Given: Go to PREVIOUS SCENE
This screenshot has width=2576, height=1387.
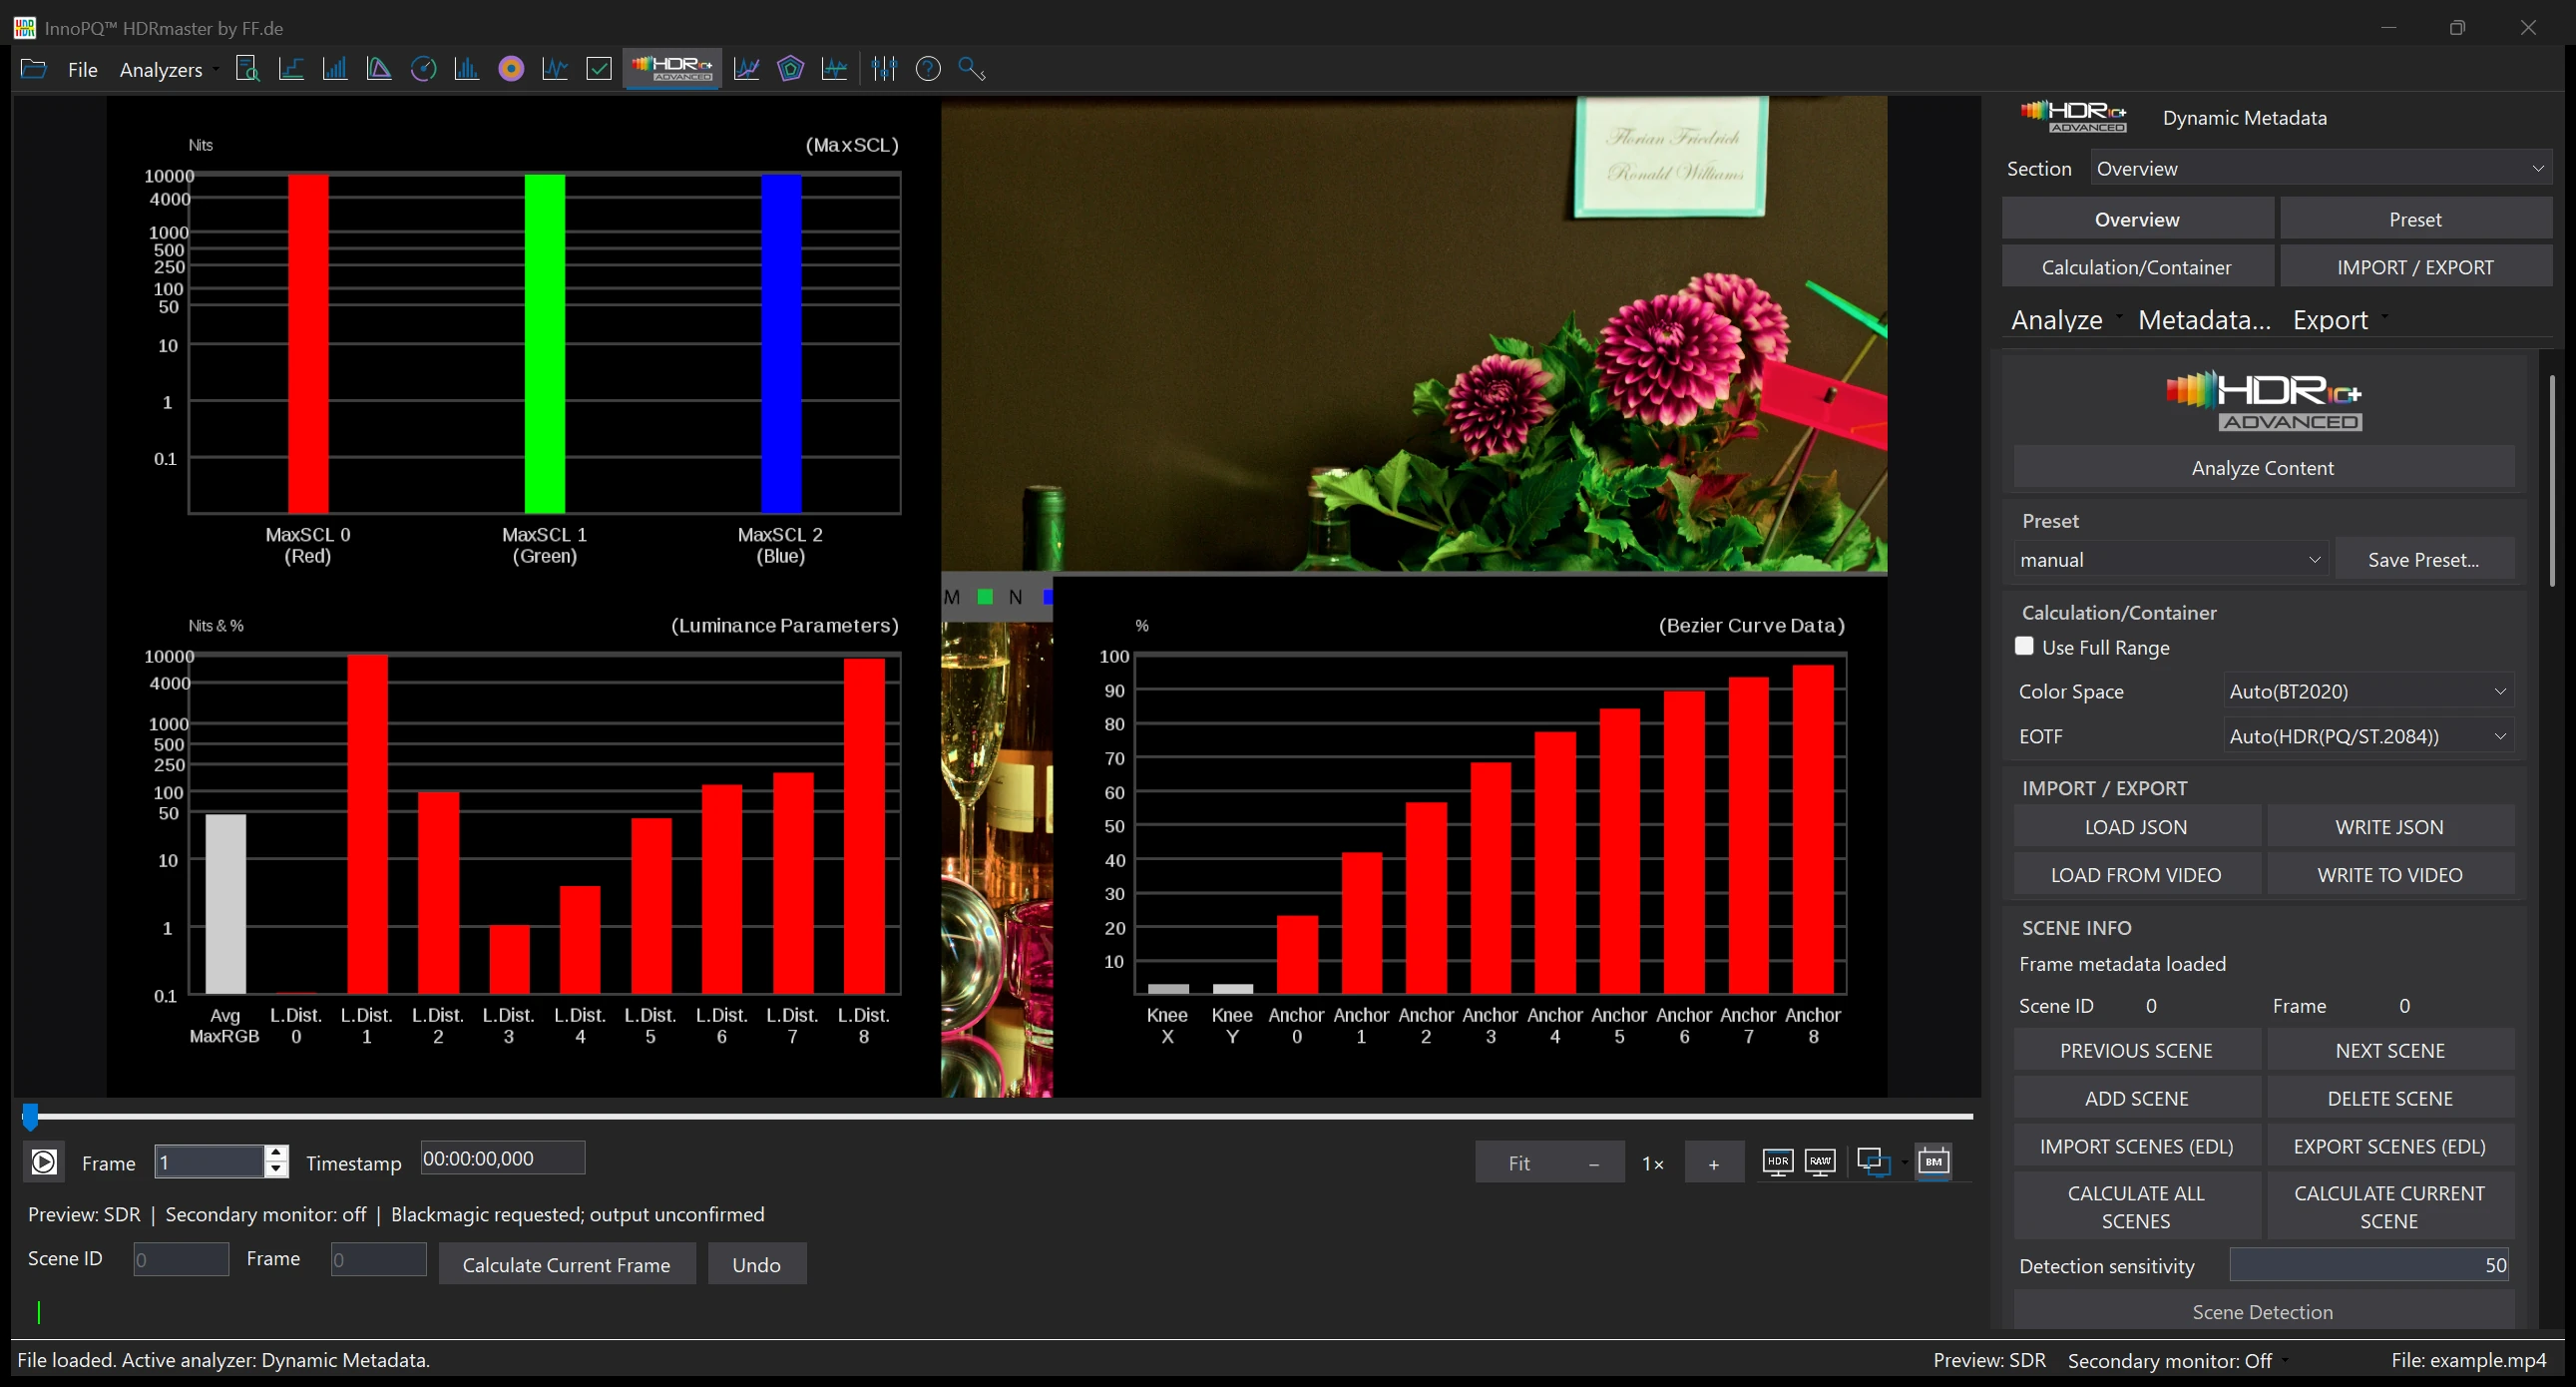Looking at the screenshot, I should click(2136, 1050).
